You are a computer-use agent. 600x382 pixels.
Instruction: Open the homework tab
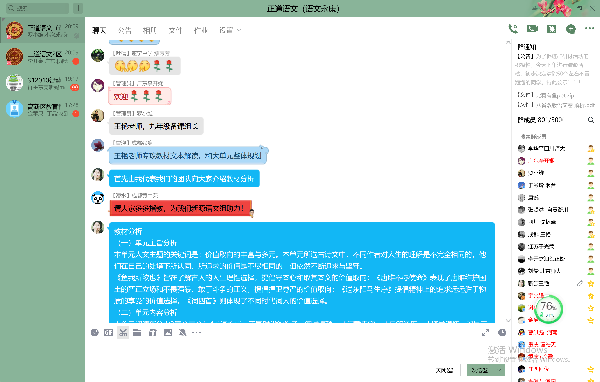[x=201, y=30]
